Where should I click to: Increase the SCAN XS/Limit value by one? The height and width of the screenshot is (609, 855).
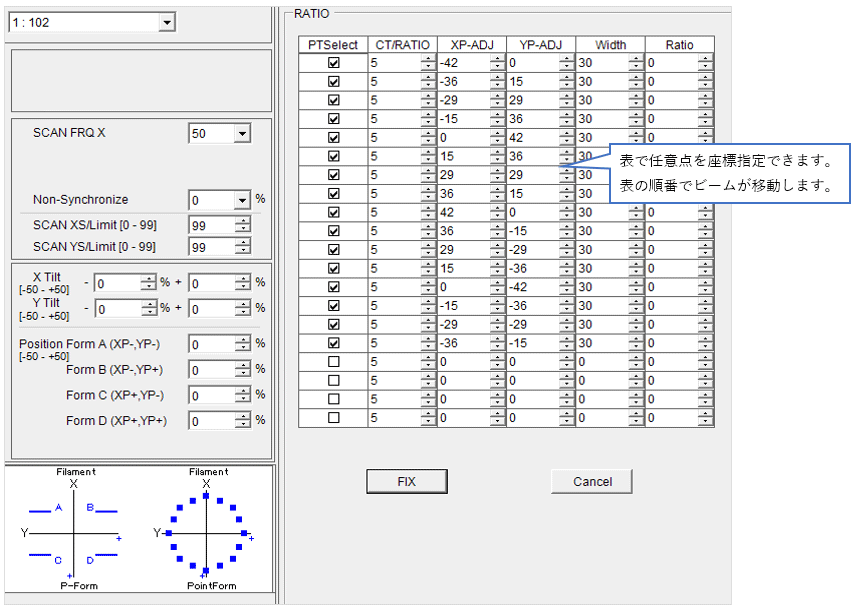point(242,220)
